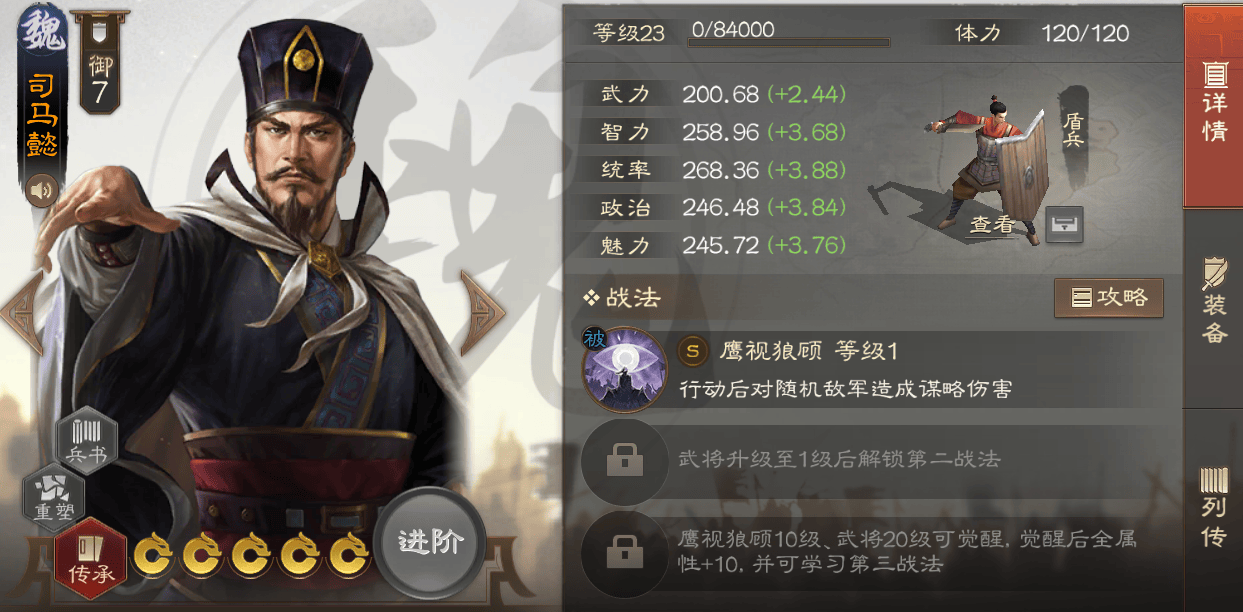Click the round 进阶 advancement button

[x=430, y=542]
